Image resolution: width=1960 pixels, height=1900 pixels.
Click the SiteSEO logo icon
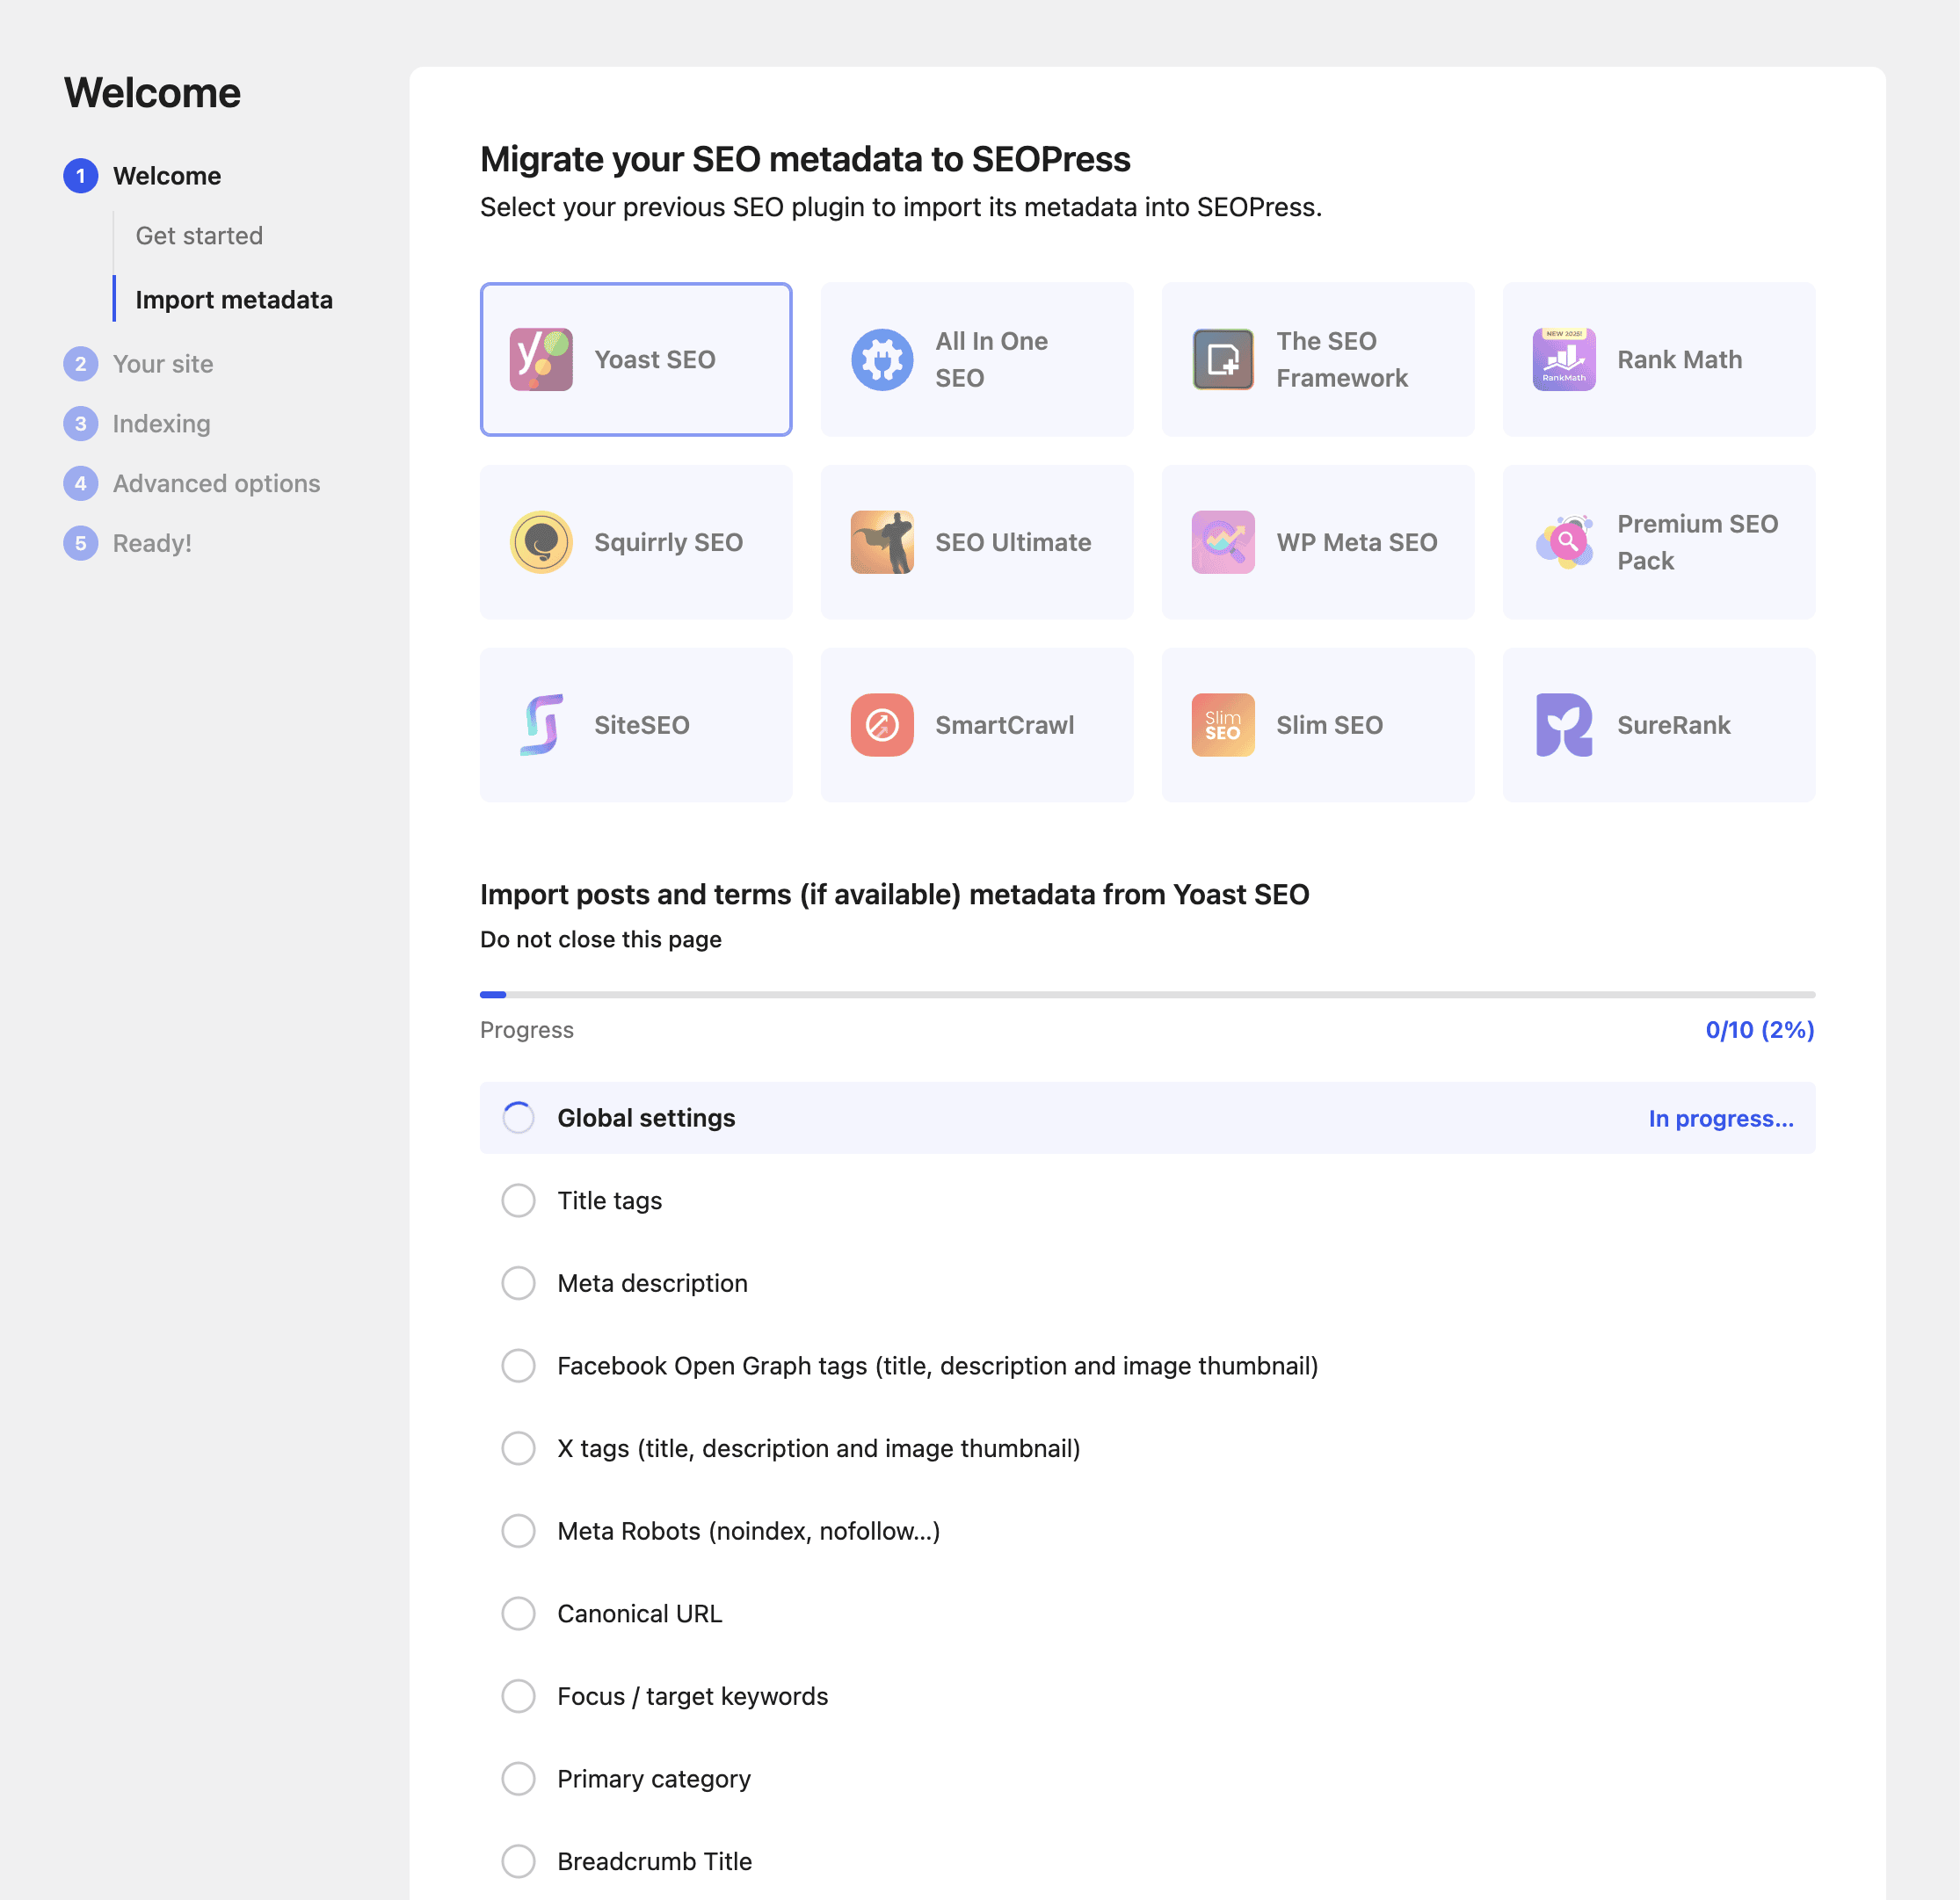click(541, 725)
